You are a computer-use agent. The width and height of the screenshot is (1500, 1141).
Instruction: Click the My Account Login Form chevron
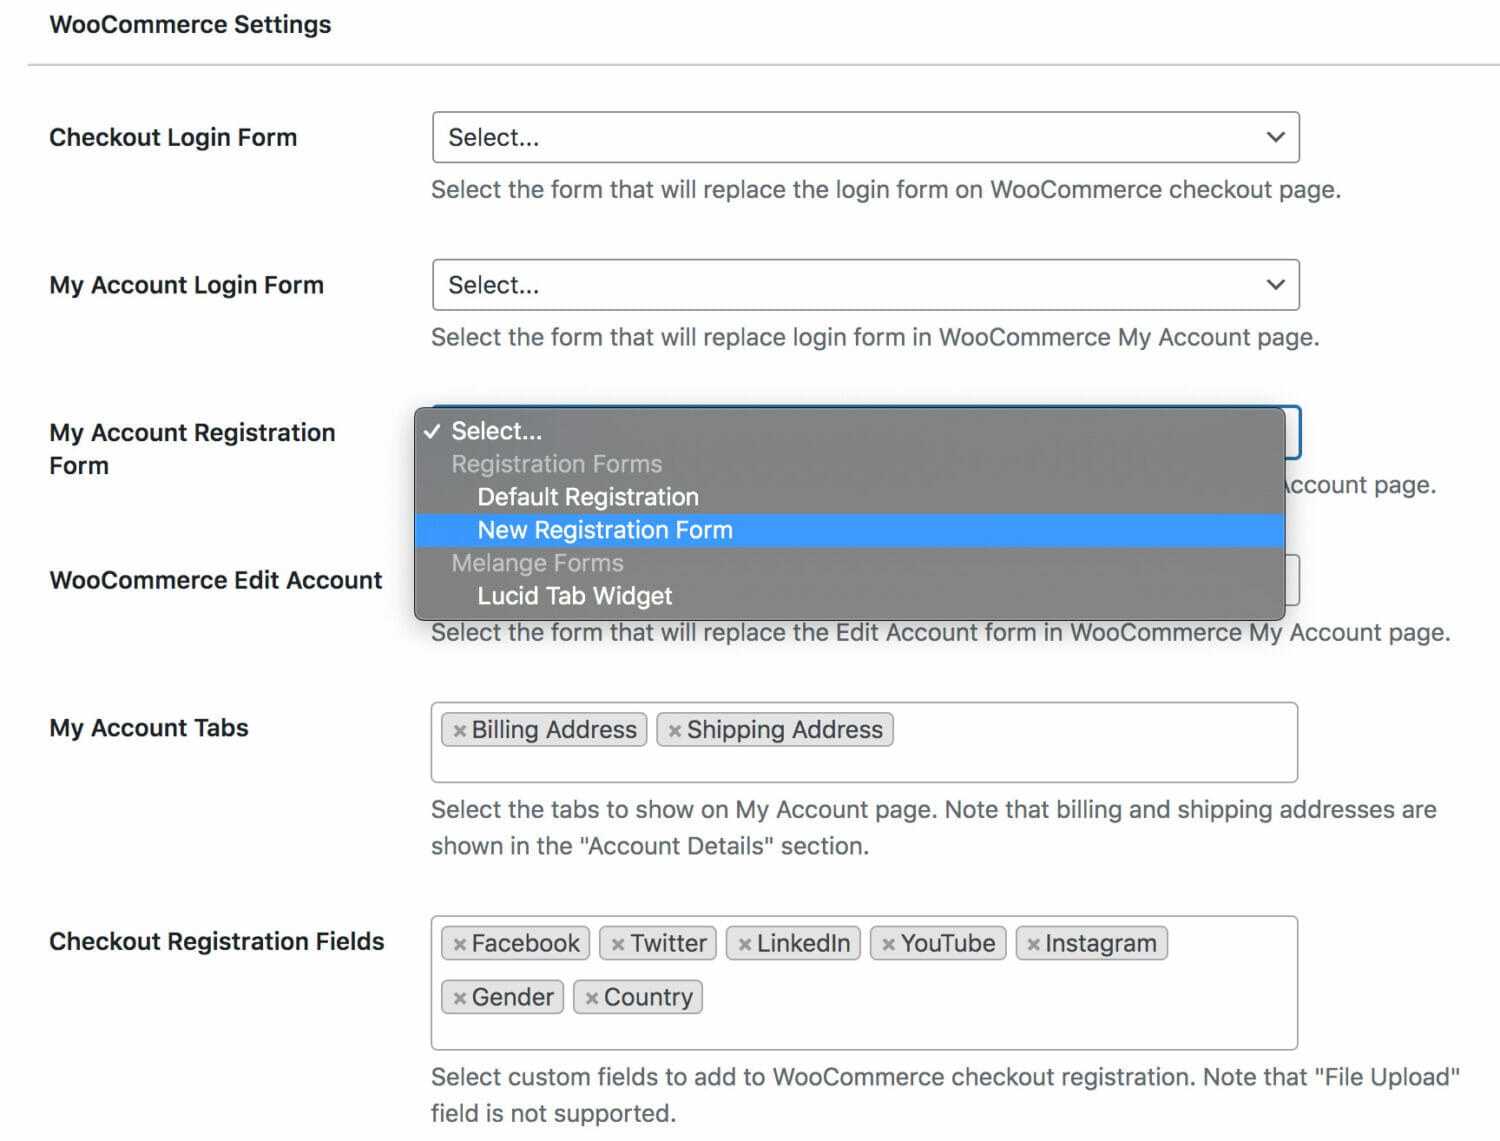1275,285
